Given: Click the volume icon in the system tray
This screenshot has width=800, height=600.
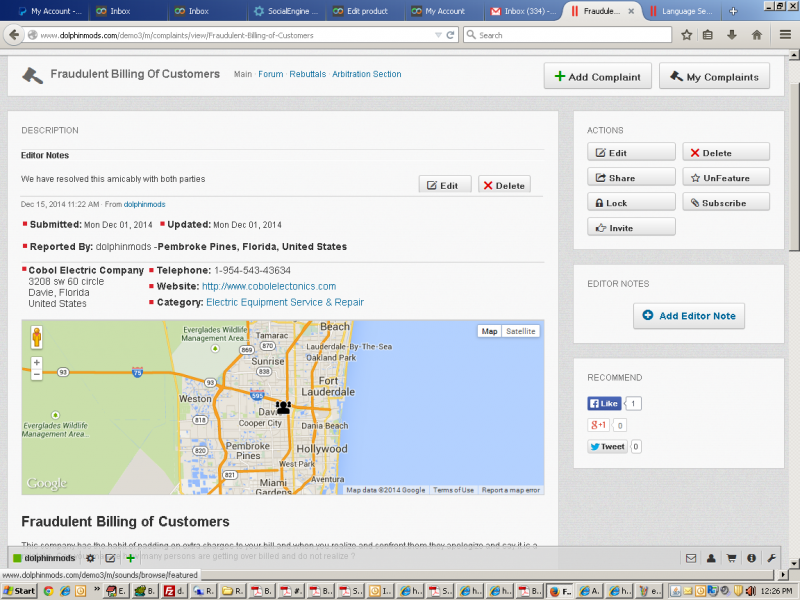Looking at the screenshot, I should [x=751, y=591].
